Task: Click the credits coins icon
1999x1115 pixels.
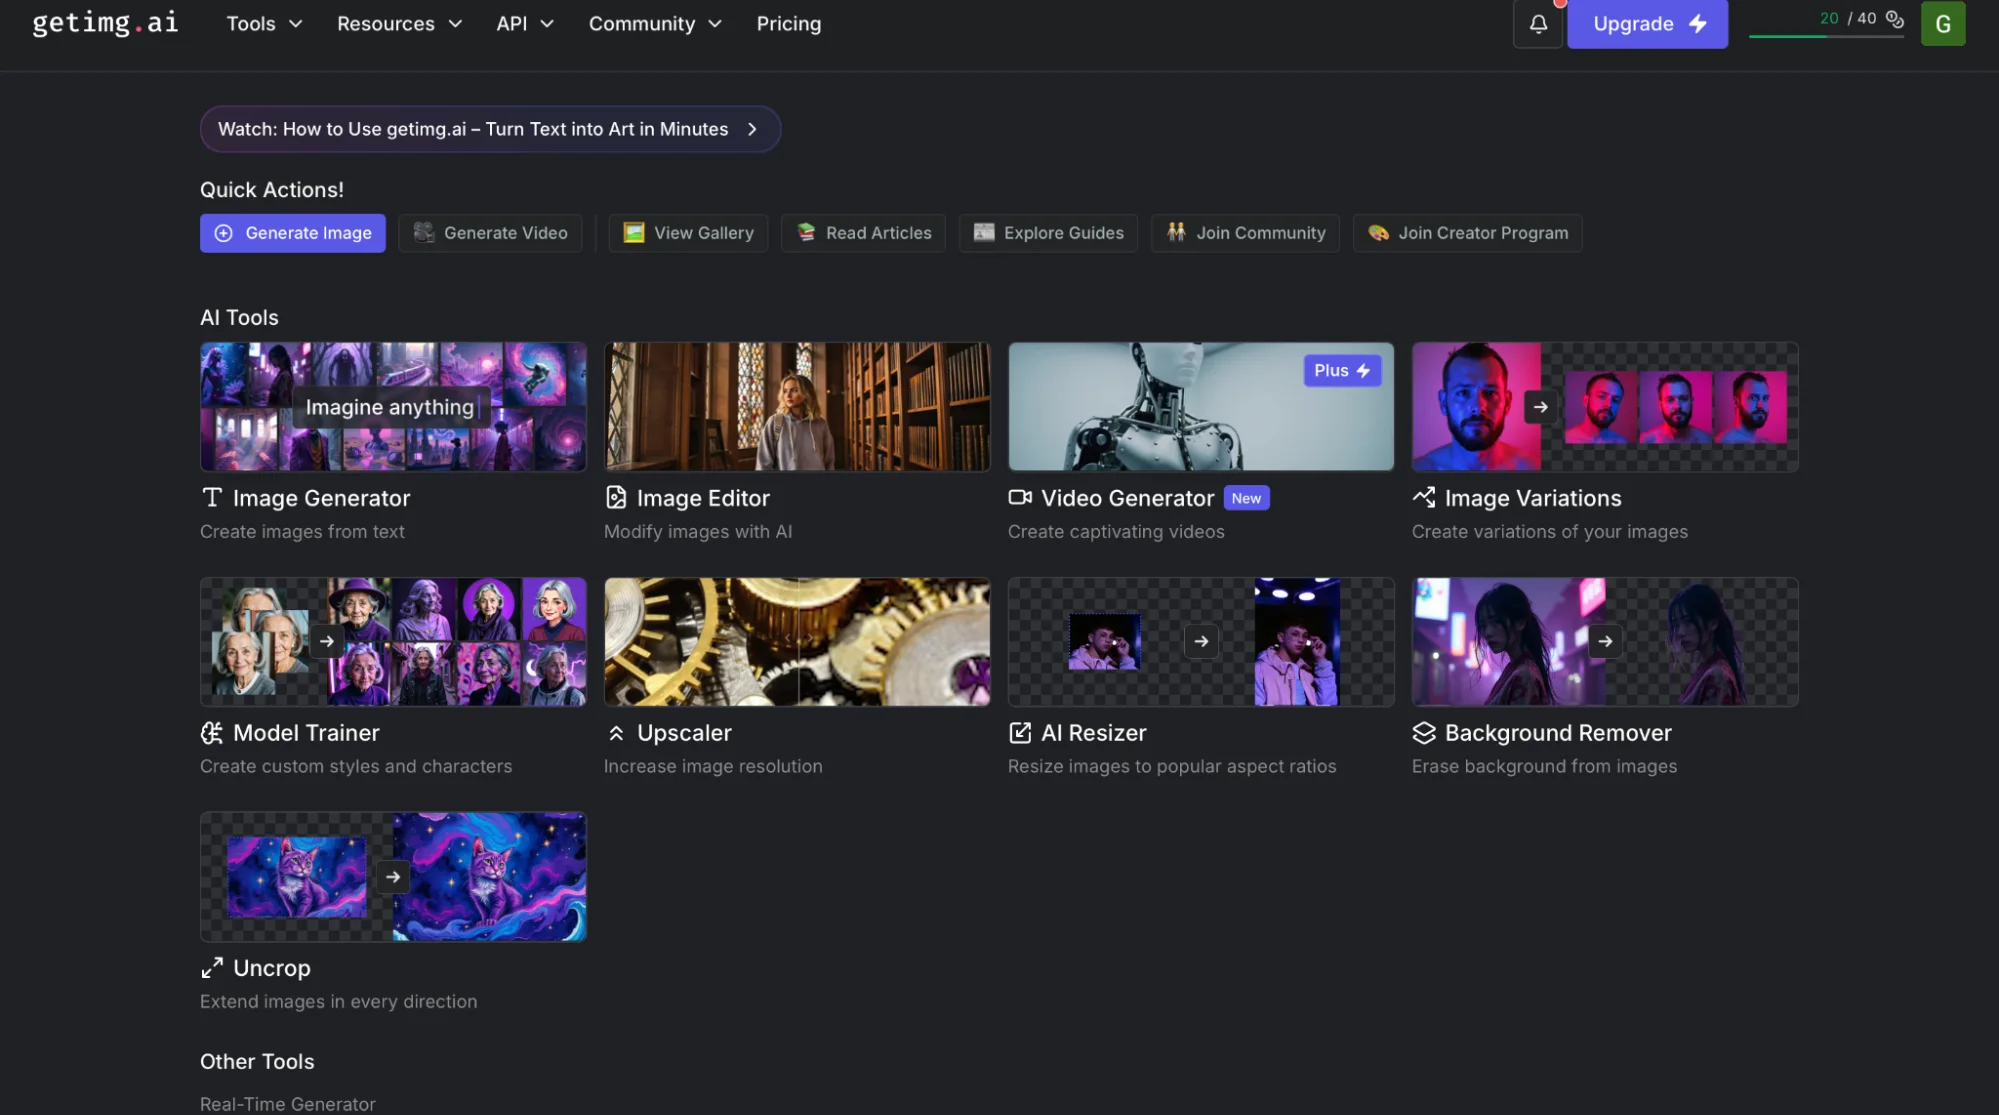Action: click(1895, 19)
